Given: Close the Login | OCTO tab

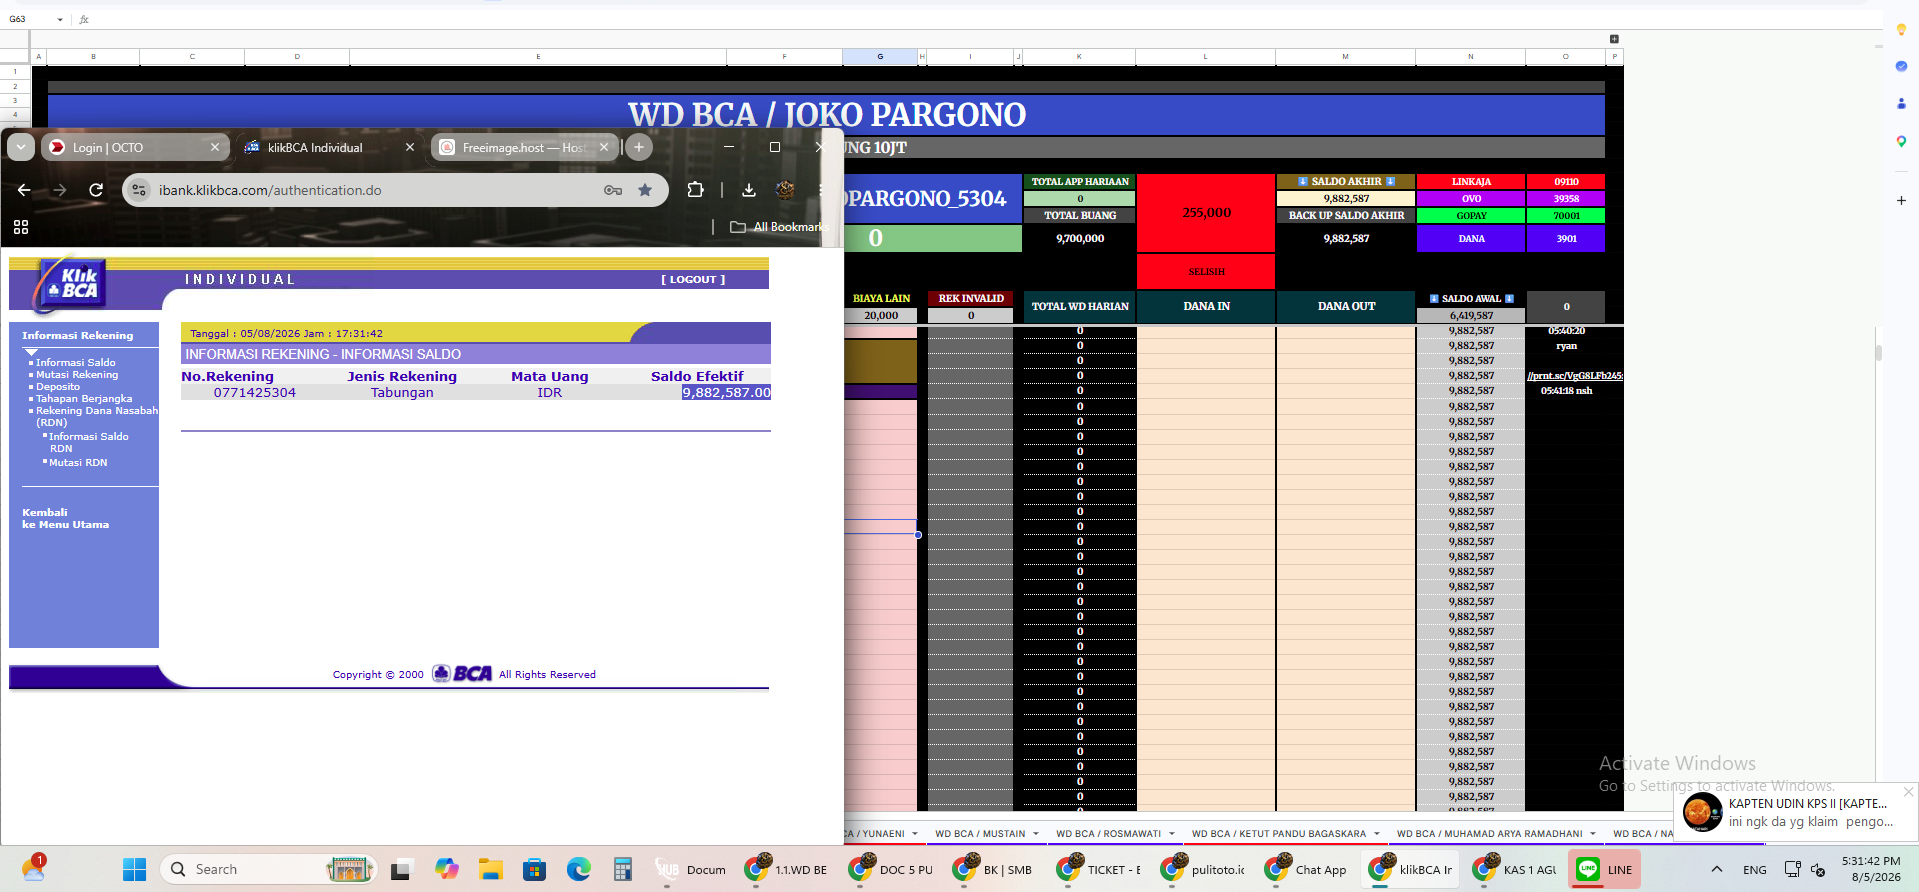Looking at the screenshot, I should click(x=215, y=147).
